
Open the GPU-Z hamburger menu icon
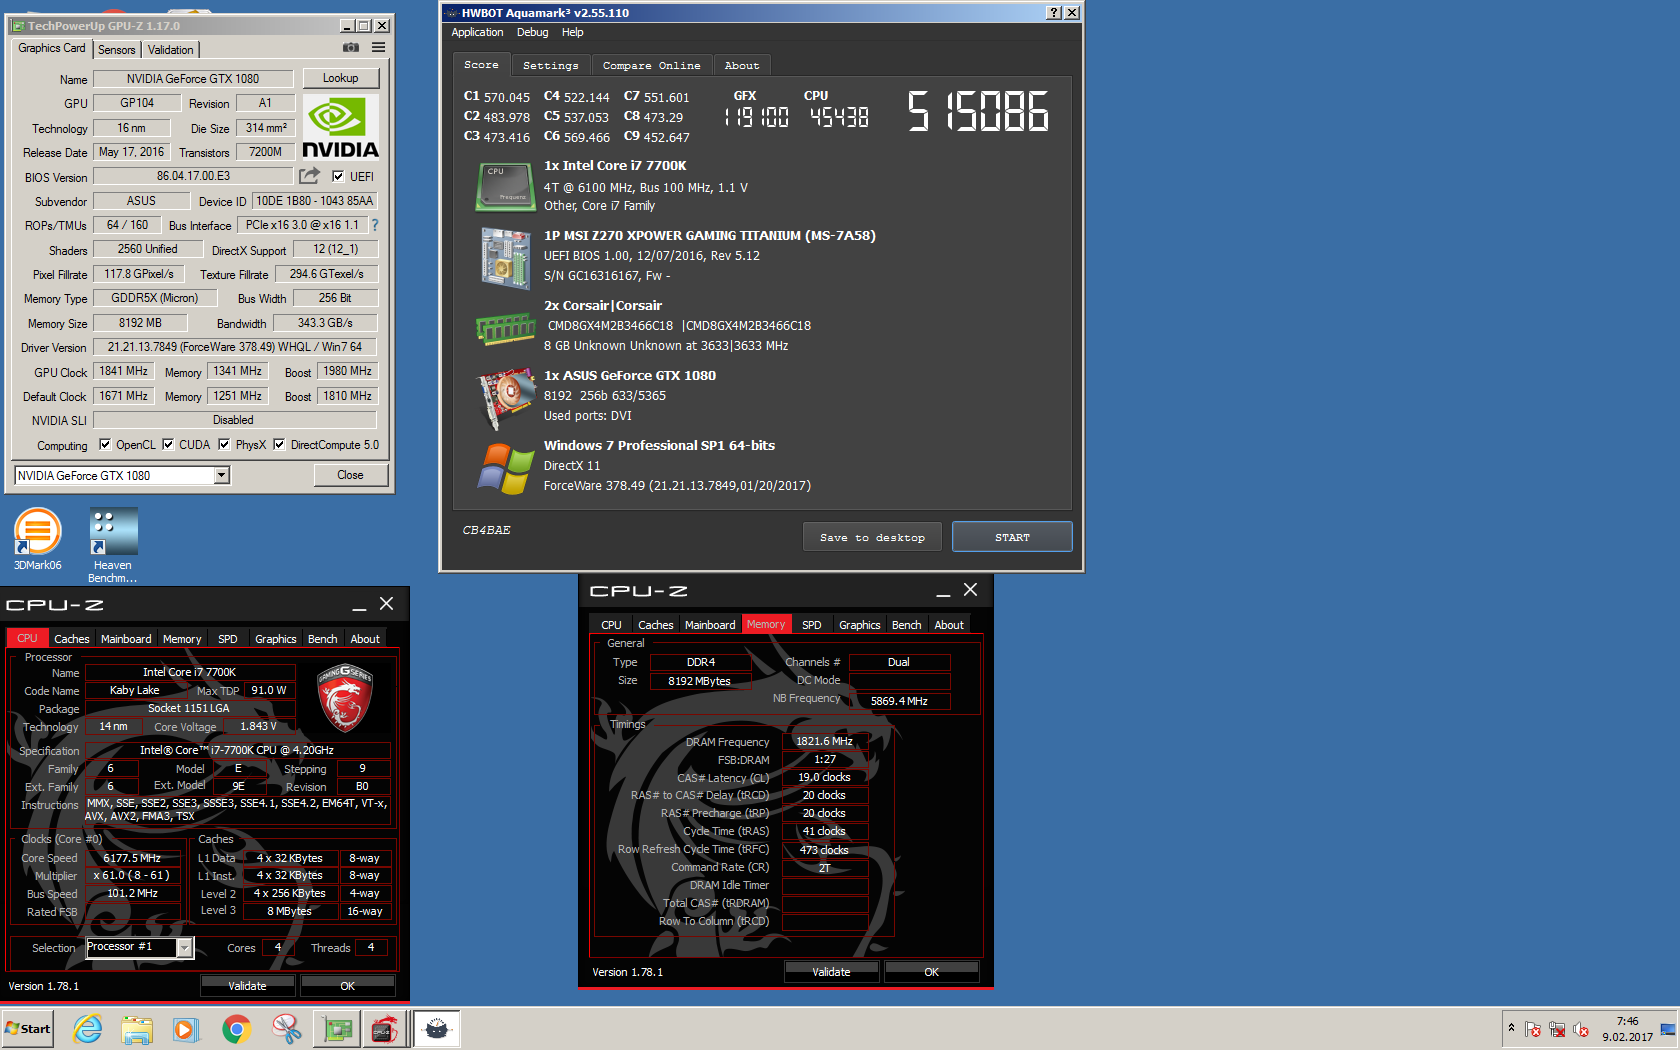379,47
